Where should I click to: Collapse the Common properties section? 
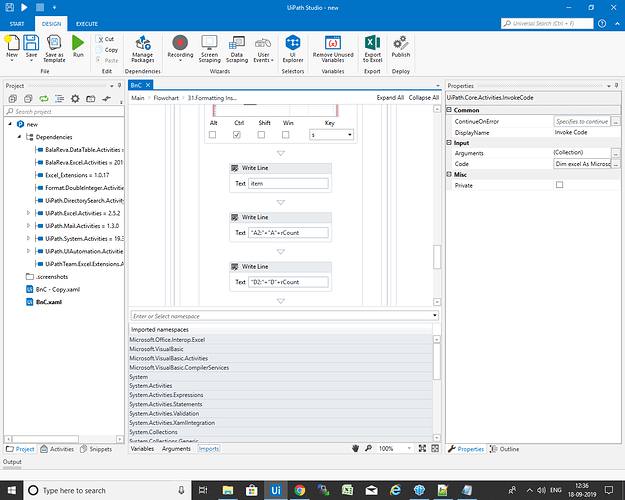coord(449,110)
